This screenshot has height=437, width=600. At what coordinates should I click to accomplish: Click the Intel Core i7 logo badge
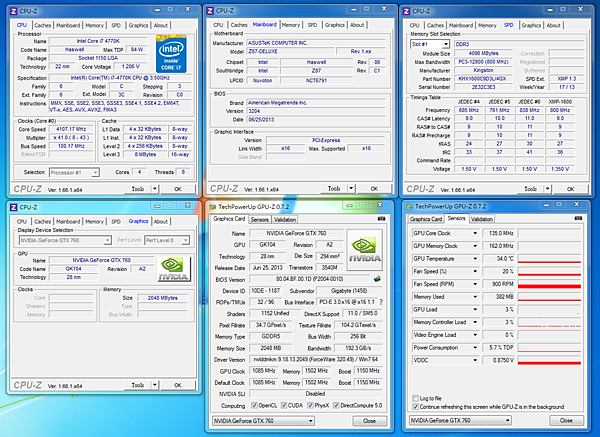[171, 54]
